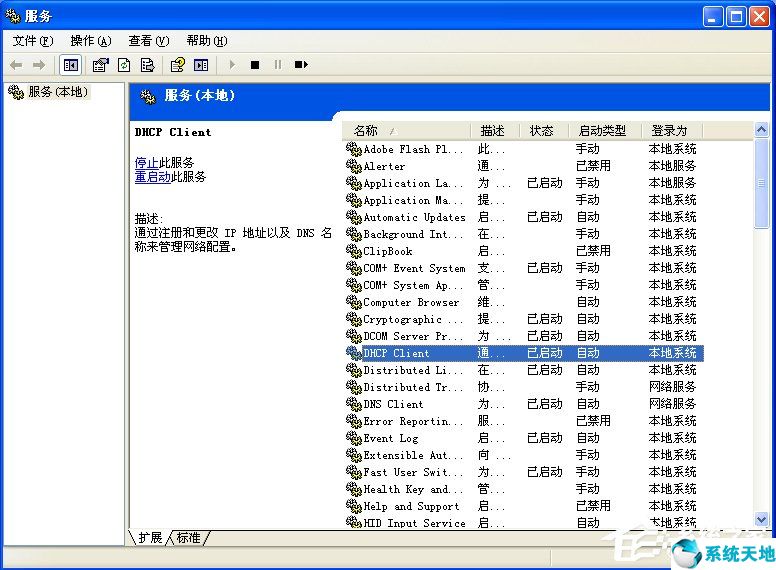
Task: Click the Help and Support service name
Action: pos(411,506)
